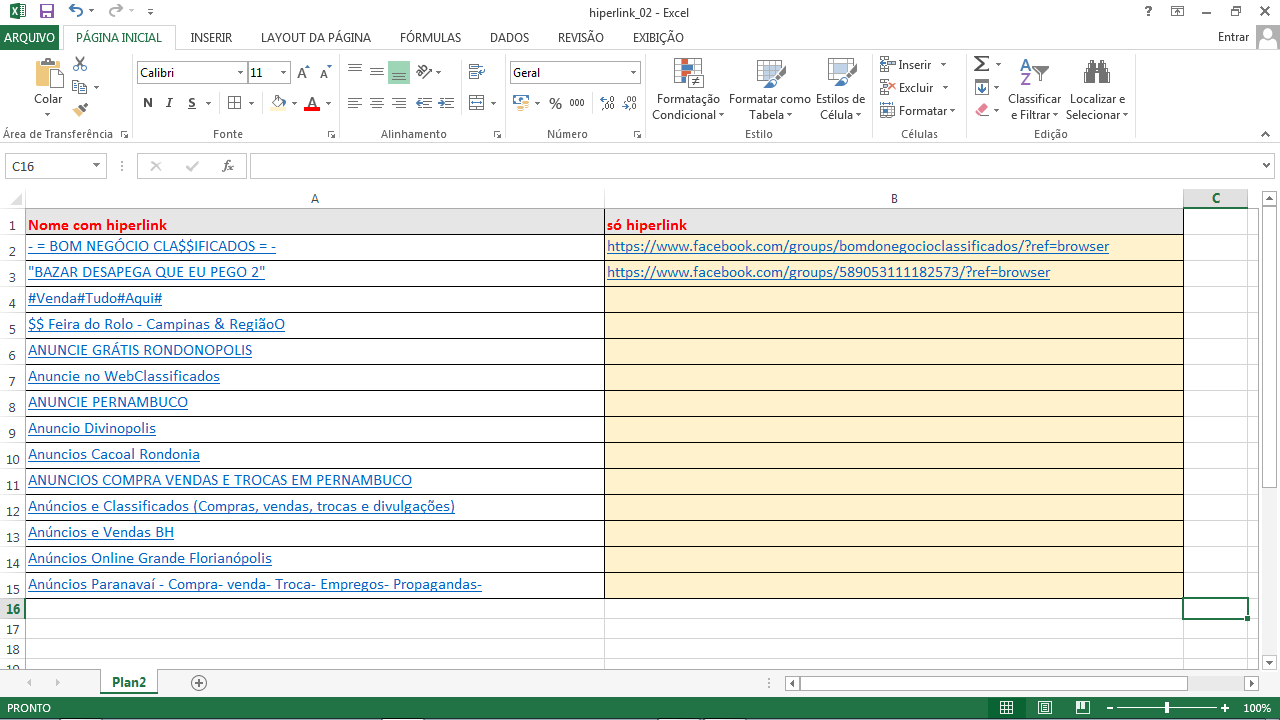Screen dimensions: 1280x720
Task: Switch to the FÓRMULAS tab
Action: coord(431,38)
